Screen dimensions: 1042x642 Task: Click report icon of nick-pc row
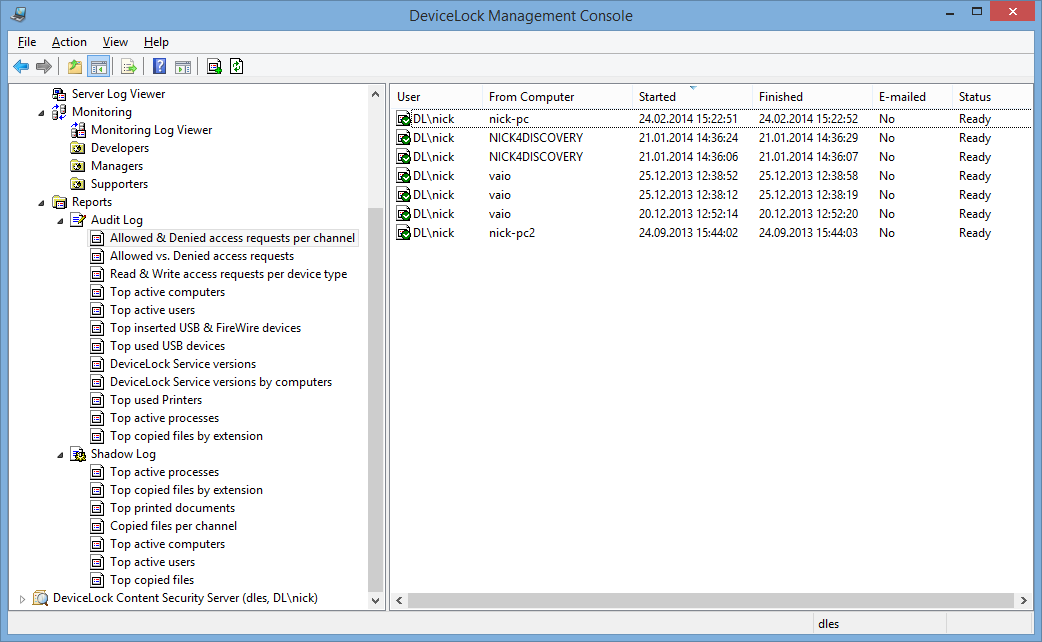[x=403, y=119]
